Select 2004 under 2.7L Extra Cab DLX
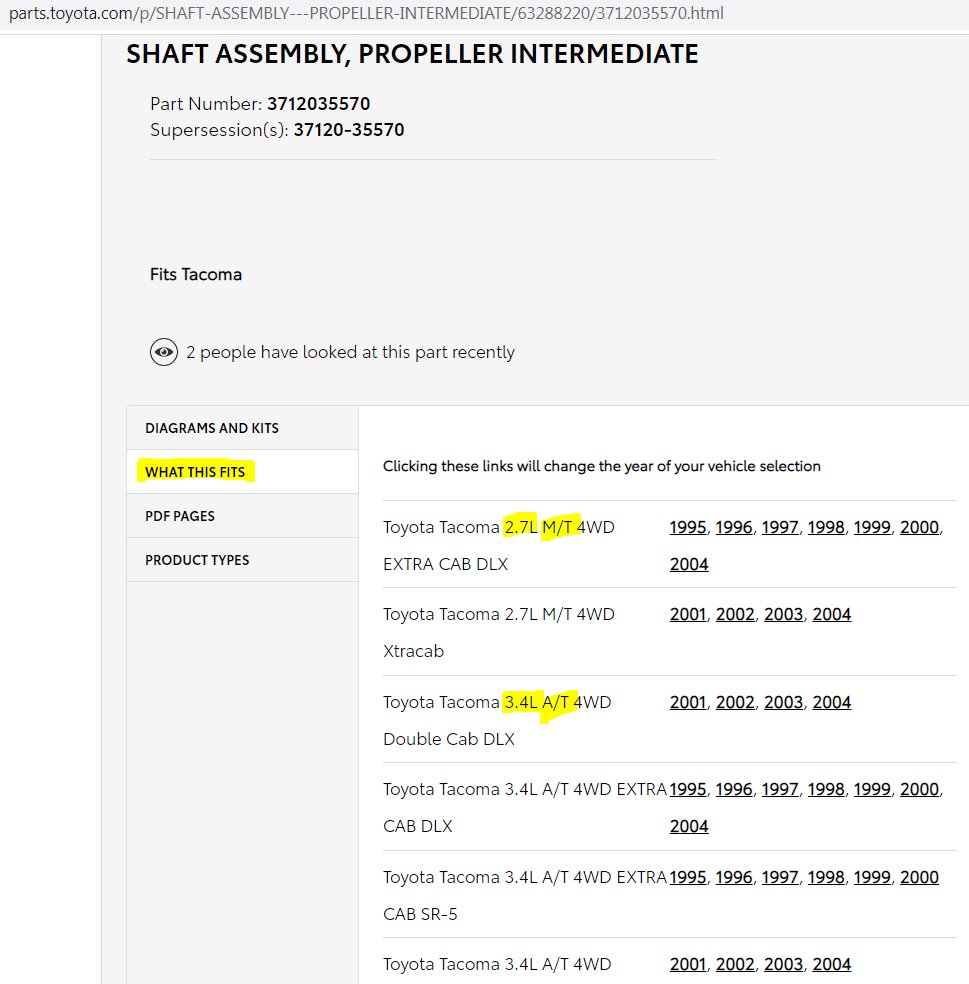 [x=689, y=564]
